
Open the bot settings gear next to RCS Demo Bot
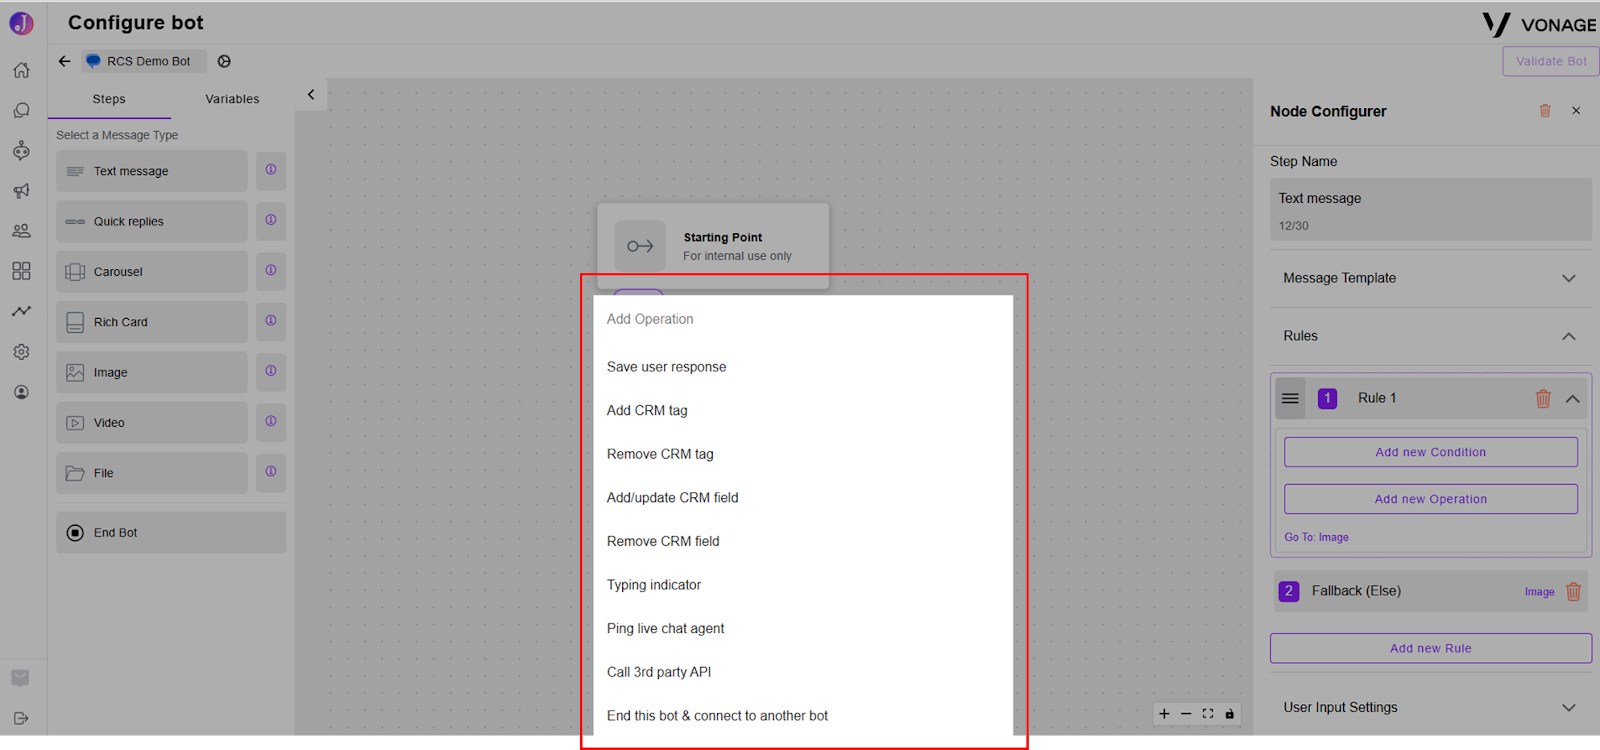tap(224, 61)
